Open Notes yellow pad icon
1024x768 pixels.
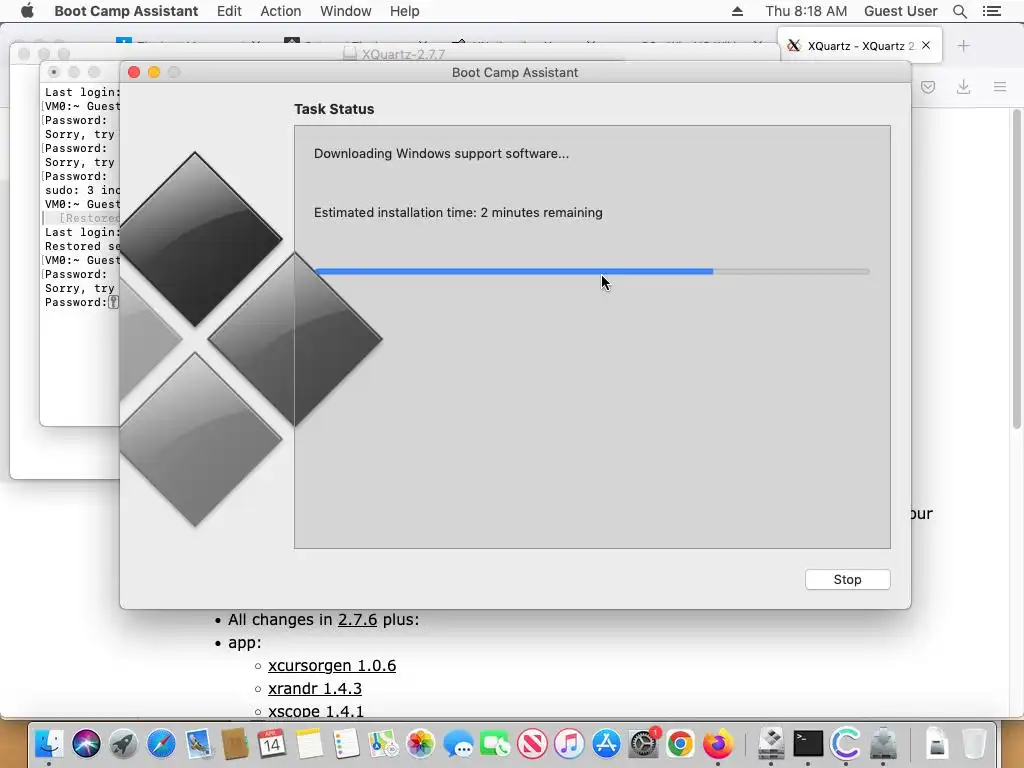tap(309, 744)
